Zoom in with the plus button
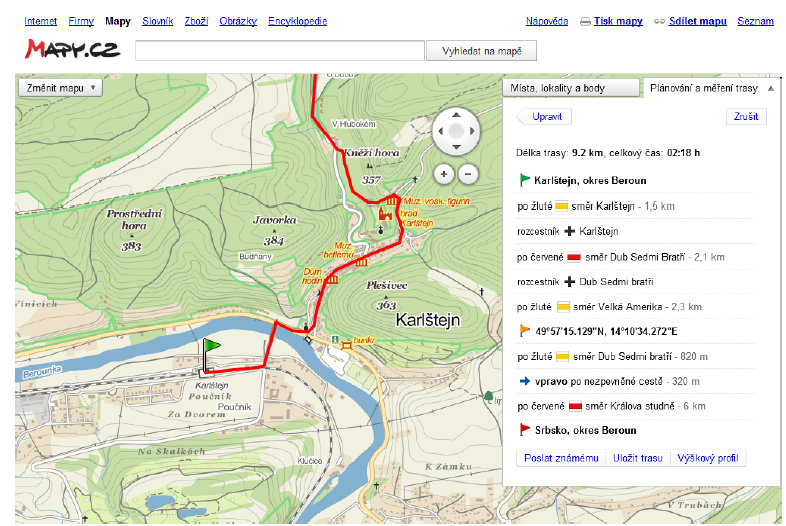 tap(444, 174)
